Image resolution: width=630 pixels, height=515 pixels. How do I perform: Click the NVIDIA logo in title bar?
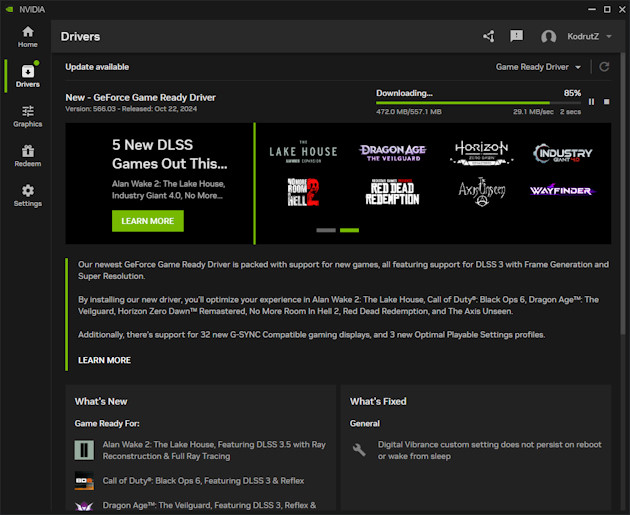(x=9, y=9)
